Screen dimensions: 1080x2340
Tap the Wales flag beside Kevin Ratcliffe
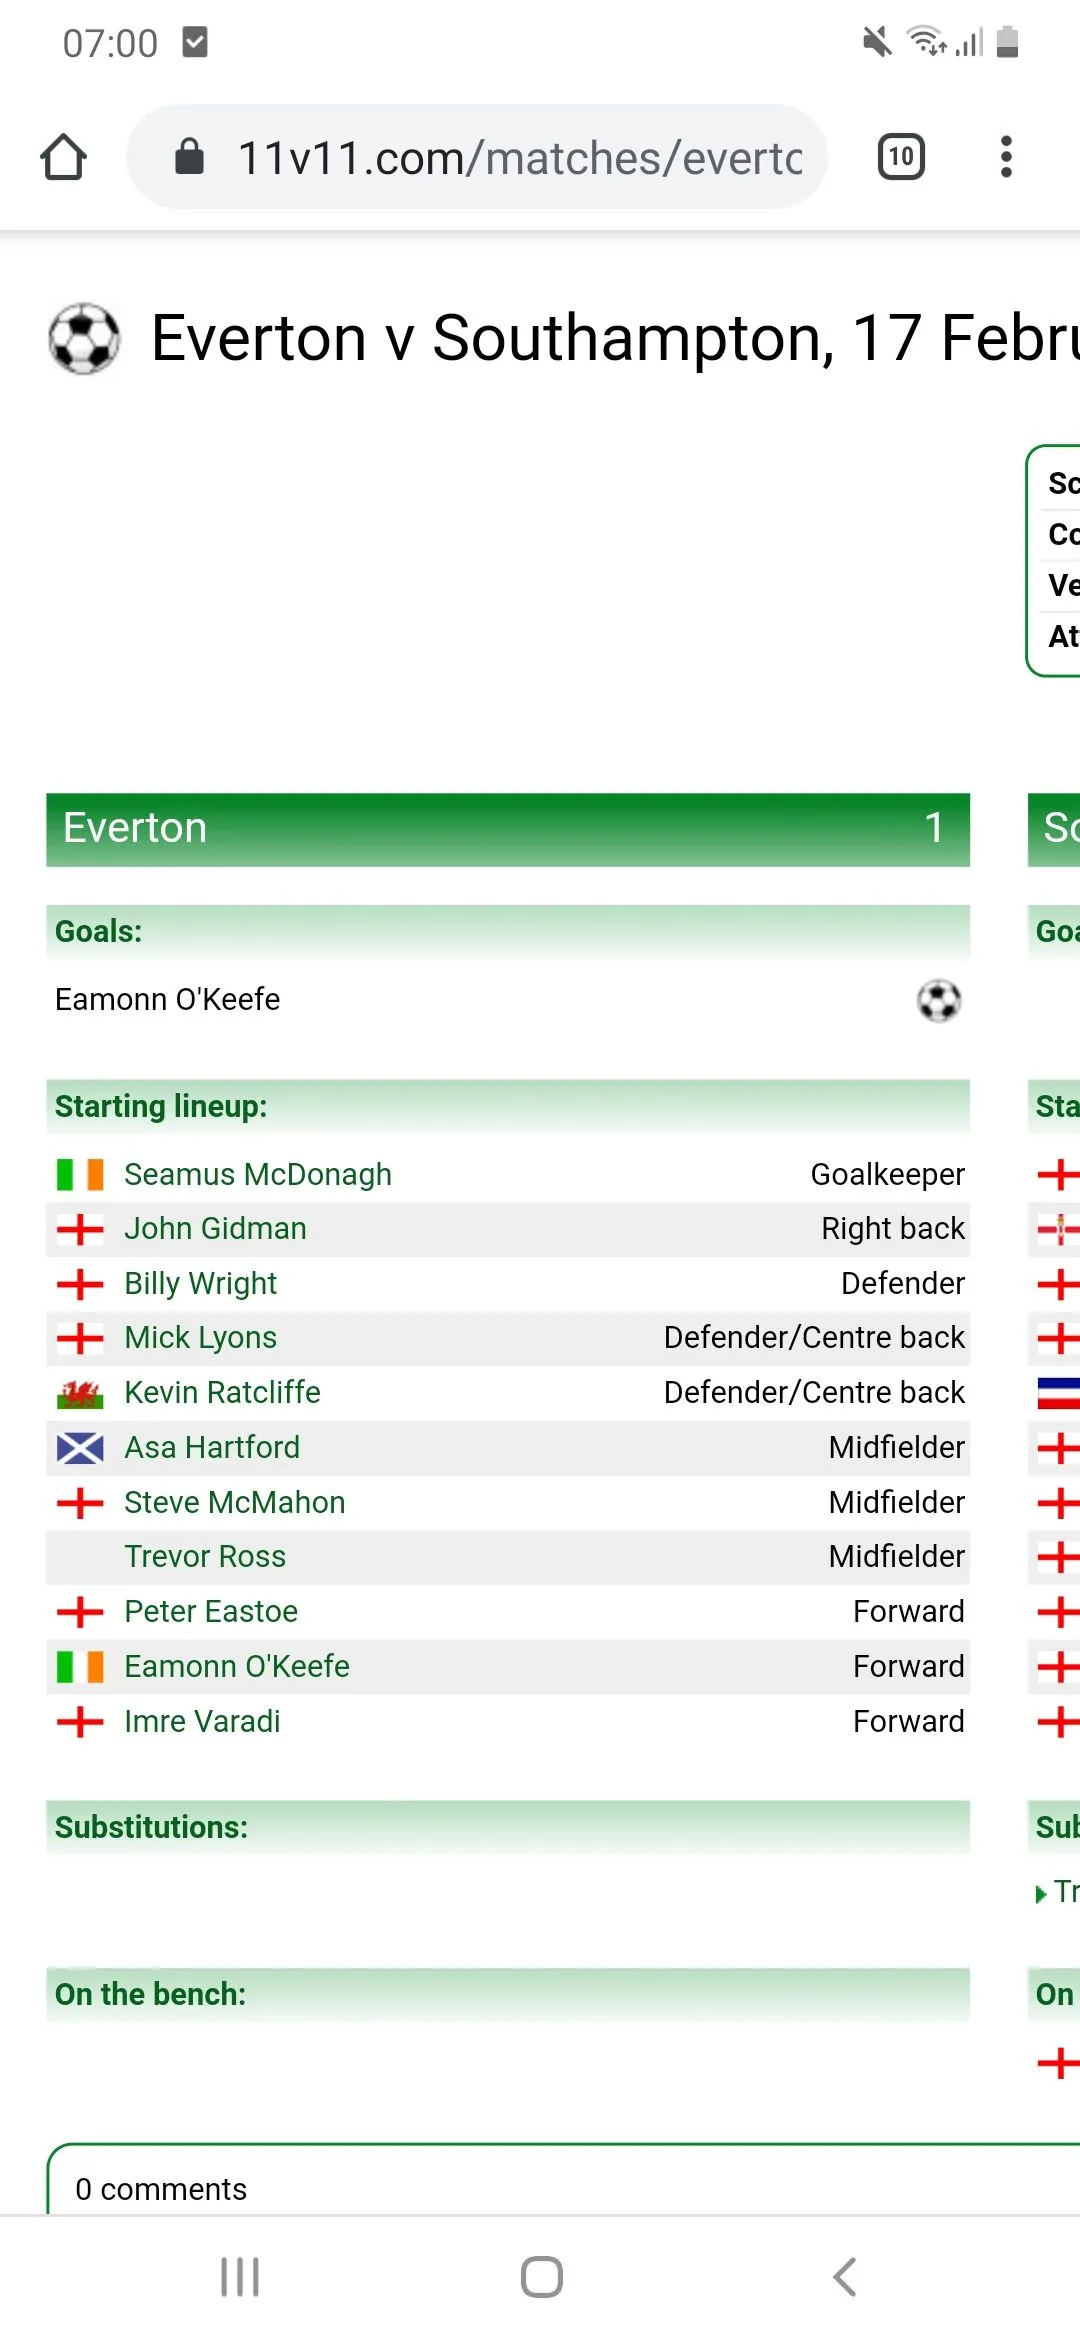80,1393
